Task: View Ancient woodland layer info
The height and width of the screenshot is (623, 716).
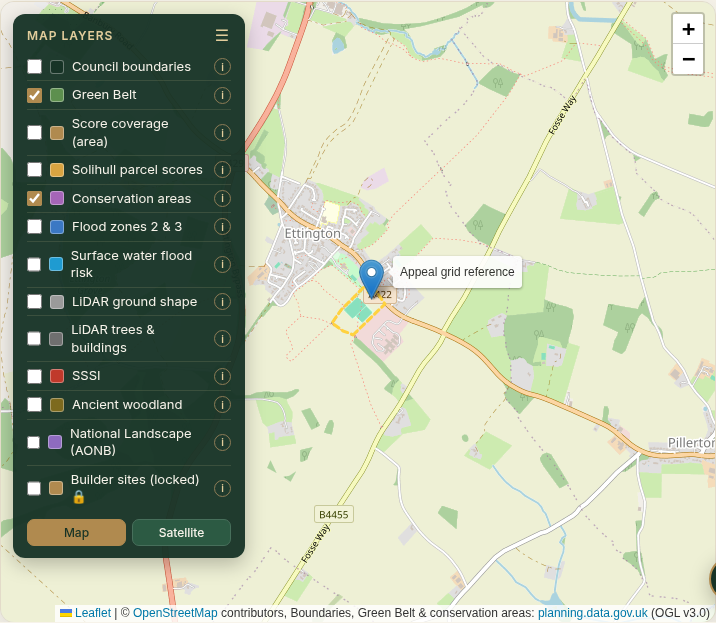Action: (x=222, y=404)
